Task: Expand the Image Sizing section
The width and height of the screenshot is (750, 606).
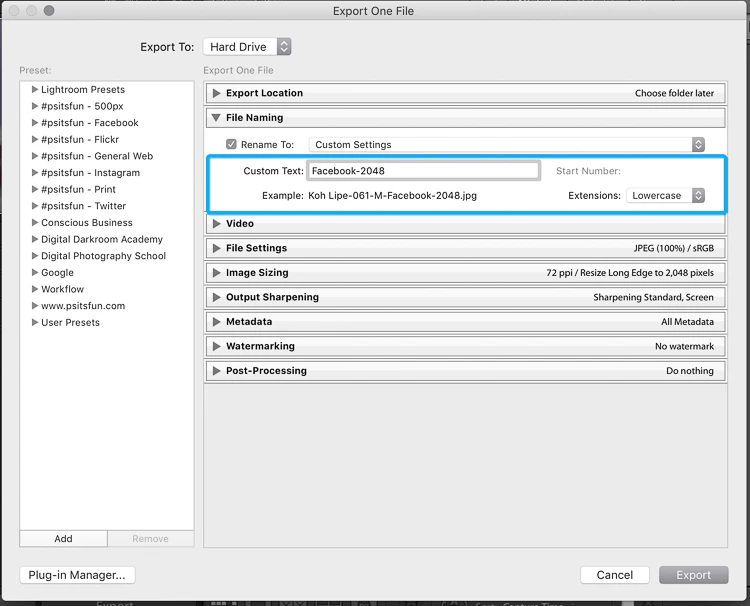Action: click(x=216, y=273)
